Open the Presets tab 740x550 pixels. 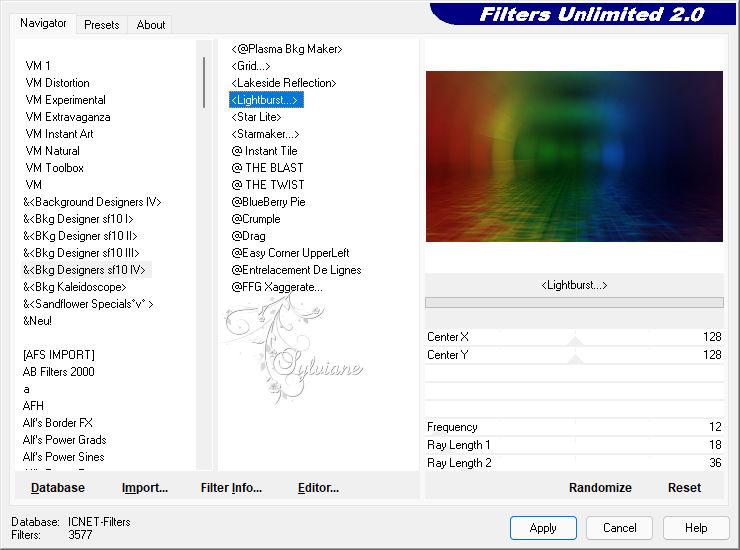tap(101, 25)
